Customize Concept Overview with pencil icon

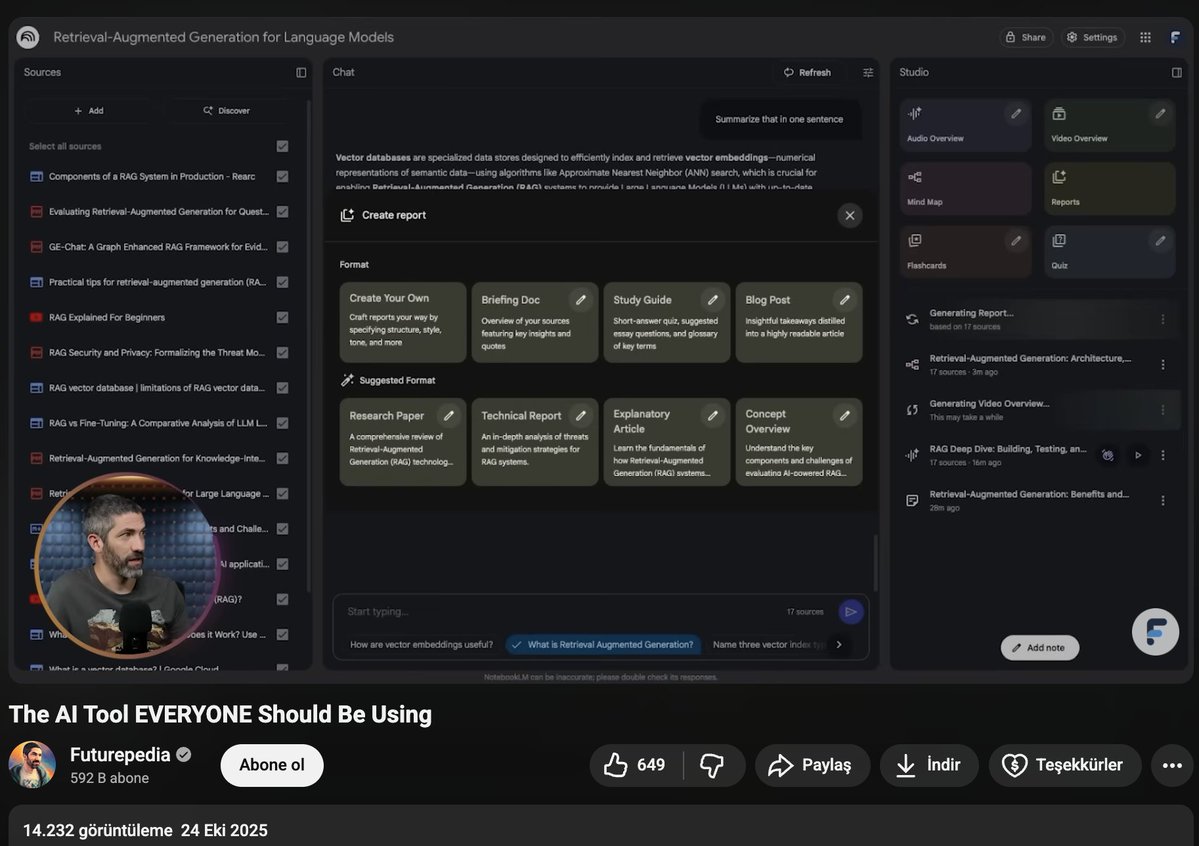(844, 415)
